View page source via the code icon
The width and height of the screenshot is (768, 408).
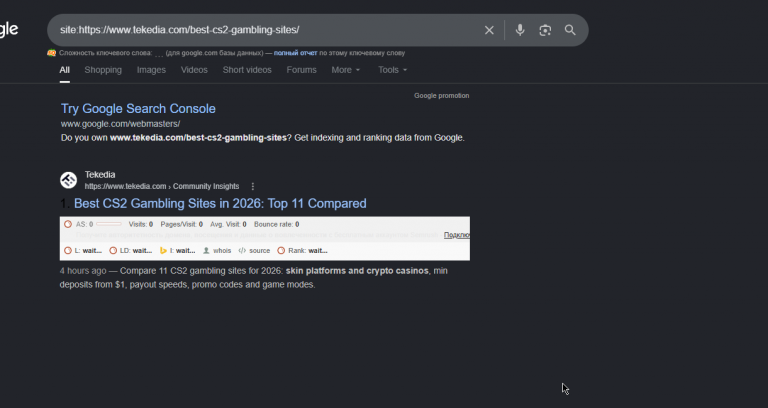[x=242, y=251]
